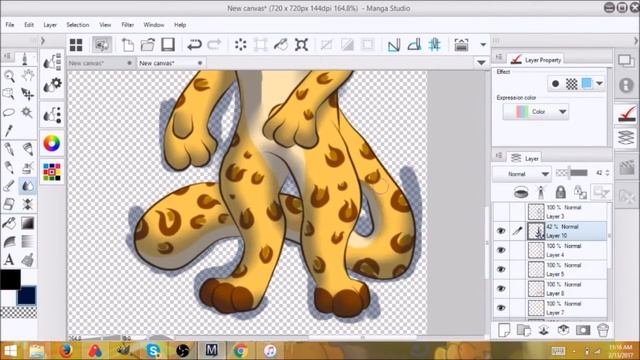This screenshot has height=360, width=640.
Task: Toggle the Lock layer icon
Action: tap(560, 192)
